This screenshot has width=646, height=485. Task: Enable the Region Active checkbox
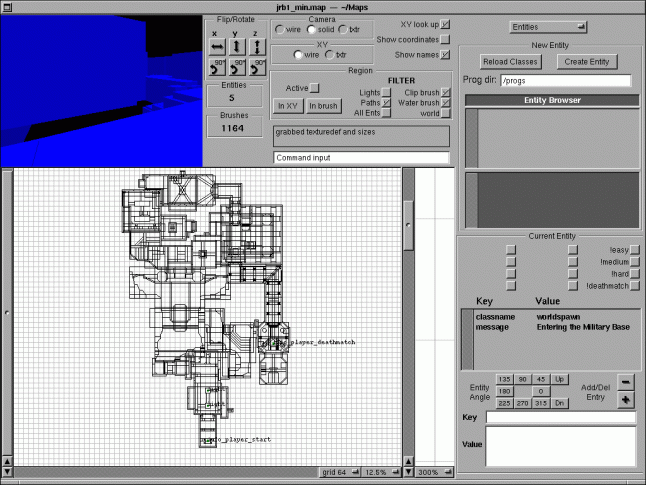[314, 88]
